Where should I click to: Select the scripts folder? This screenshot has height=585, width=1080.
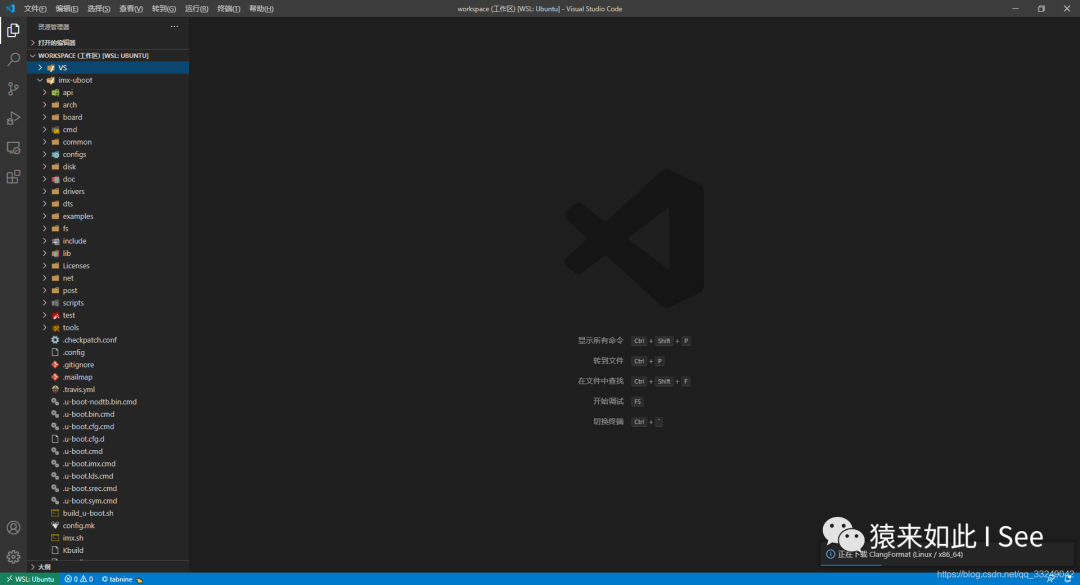click(108, 303)
